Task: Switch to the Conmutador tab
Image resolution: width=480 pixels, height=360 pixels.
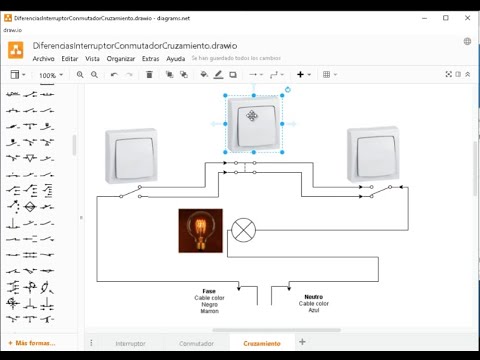Action: click(196, 343)
